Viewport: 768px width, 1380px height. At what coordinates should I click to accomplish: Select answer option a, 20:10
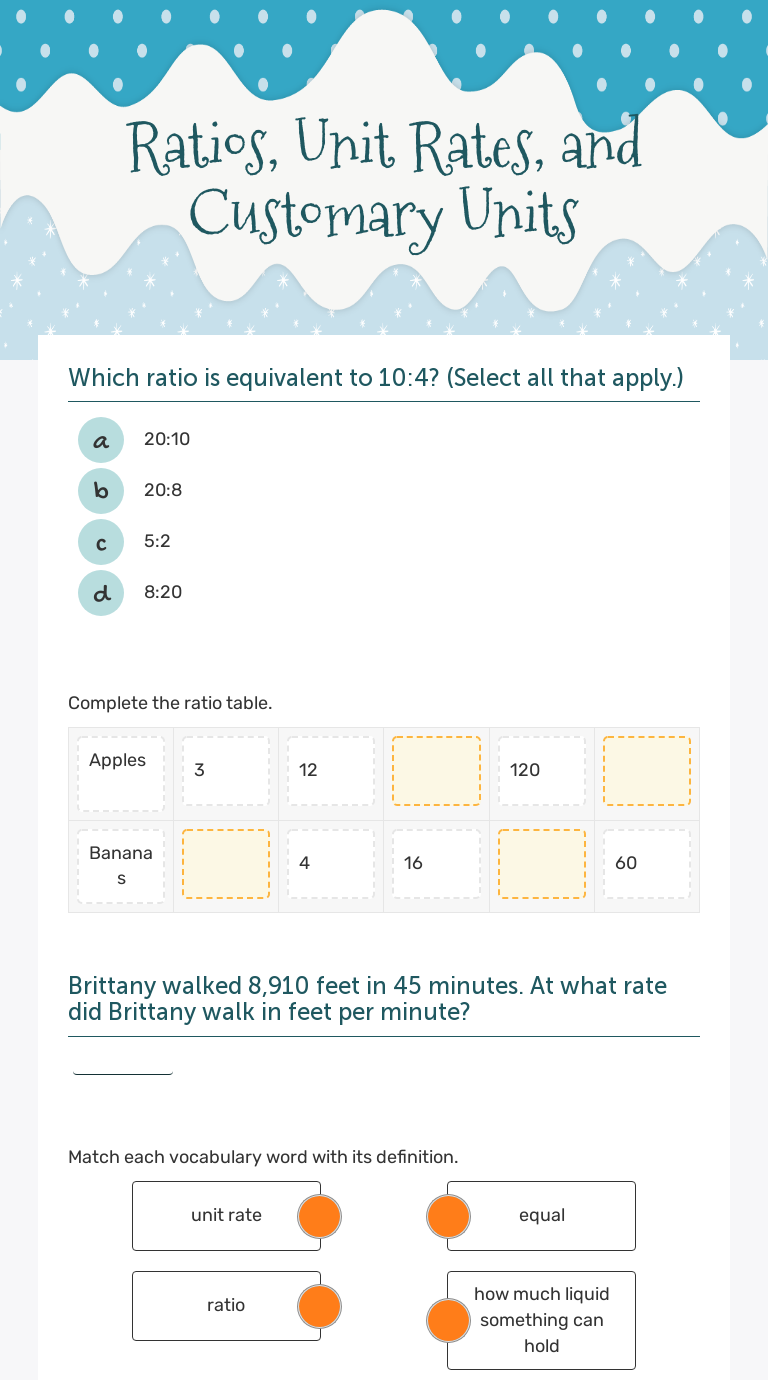point(101,439)
